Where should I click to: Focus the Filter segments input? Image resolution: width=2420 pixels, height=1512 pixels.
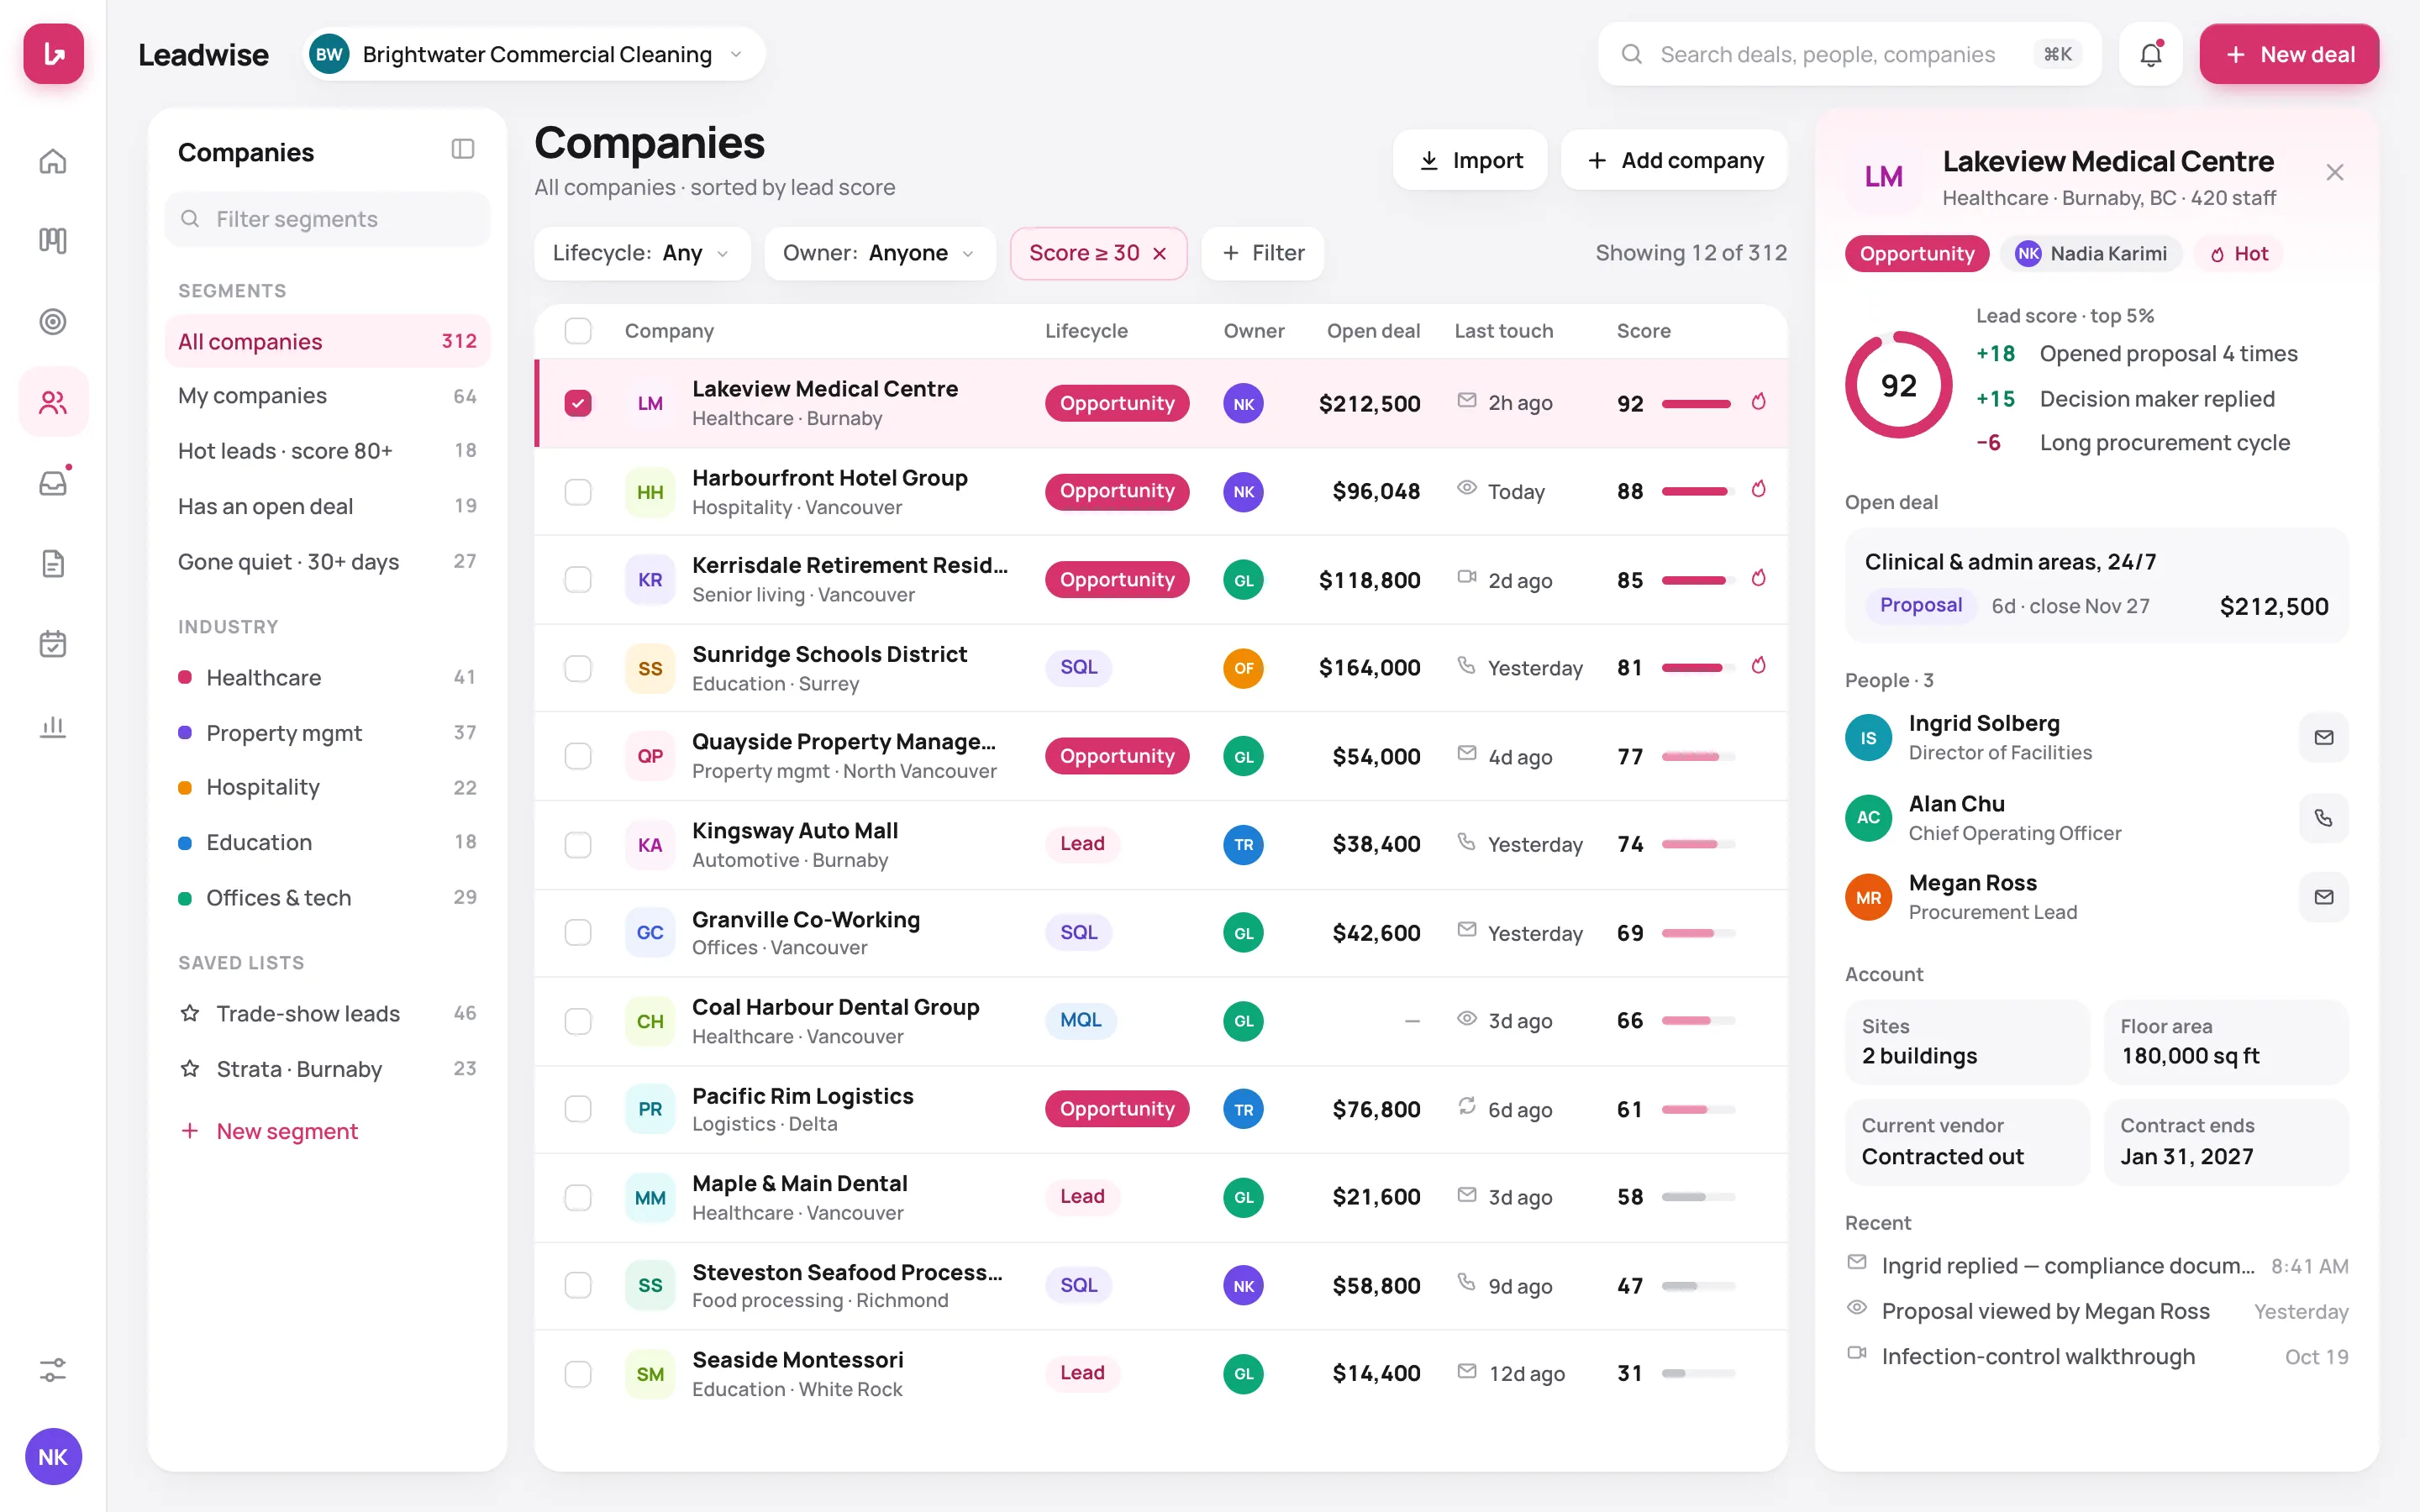click(x=327, y=219)
